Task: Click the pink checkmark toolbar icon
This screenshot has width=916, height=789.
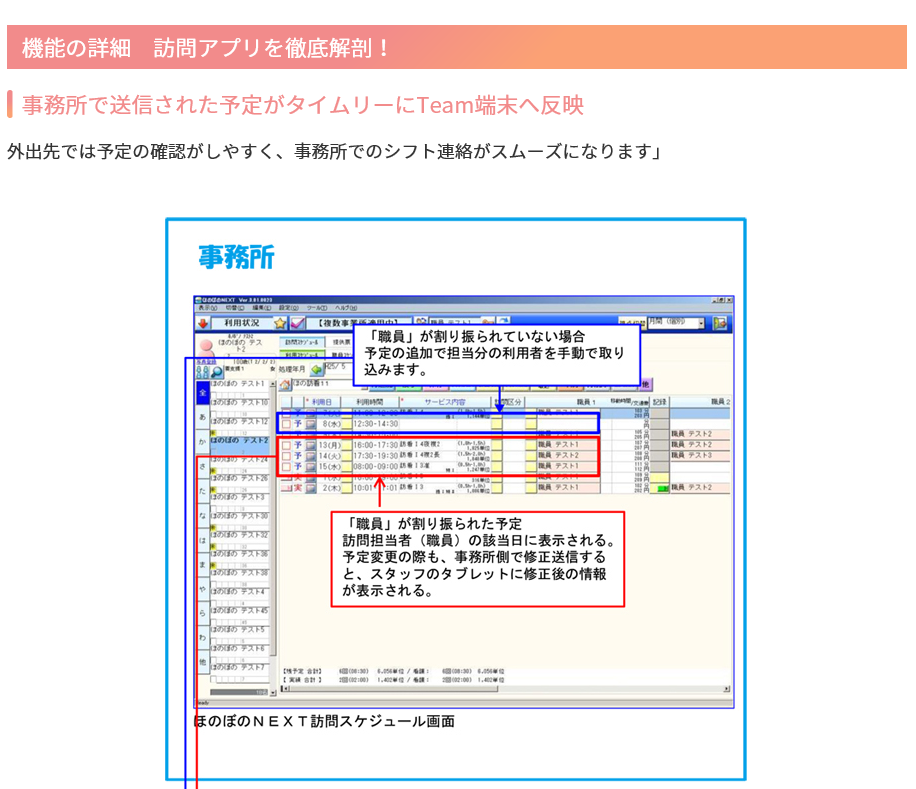Action: [x=297, y=323]
